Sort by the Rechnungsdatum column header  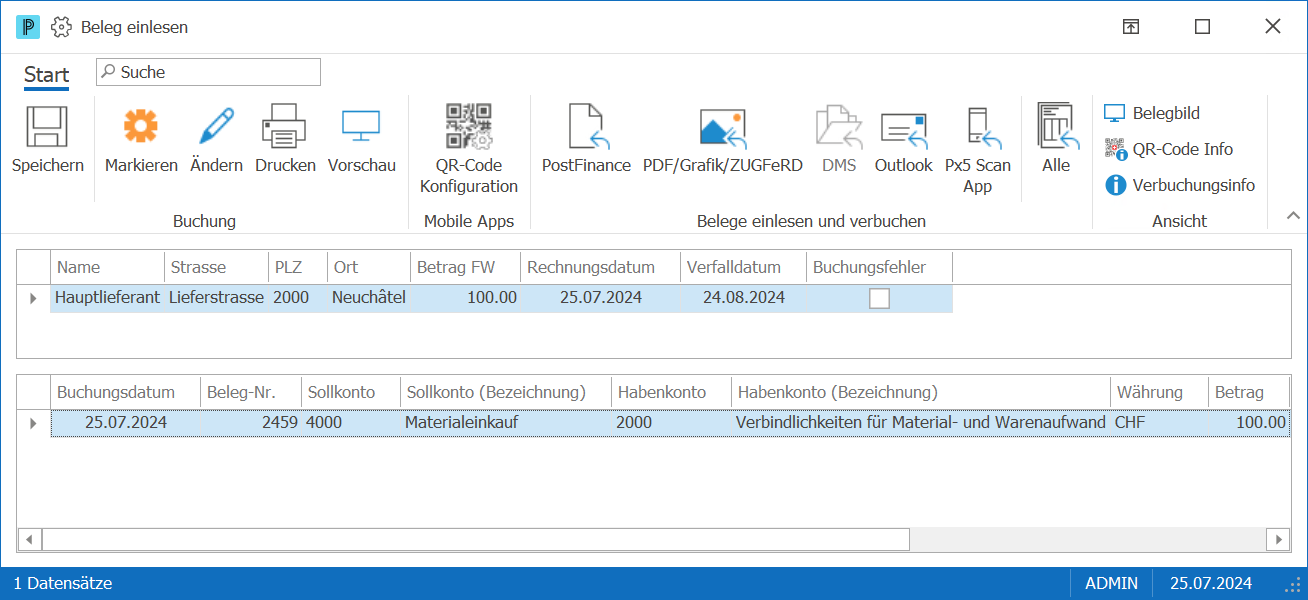[x=600, y=267]
